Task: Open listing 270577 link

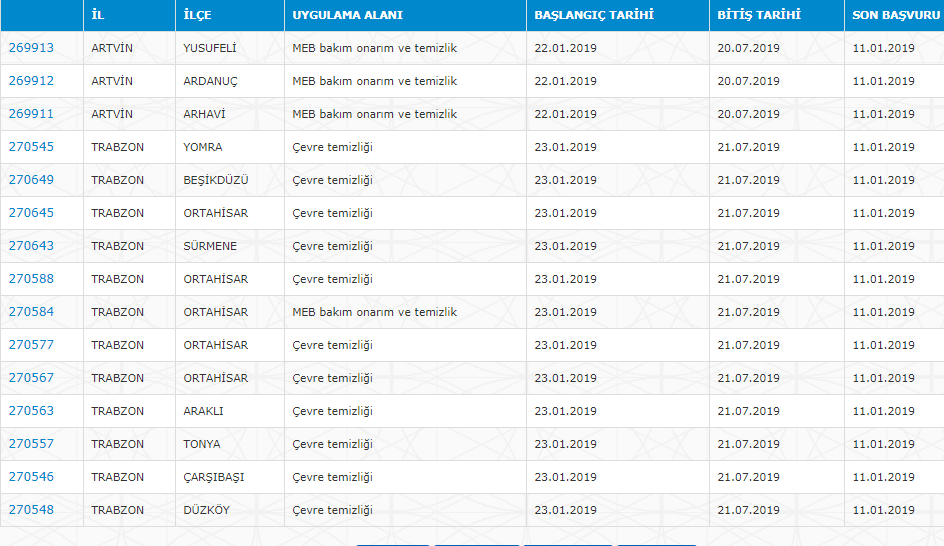Action: [31, 345]
